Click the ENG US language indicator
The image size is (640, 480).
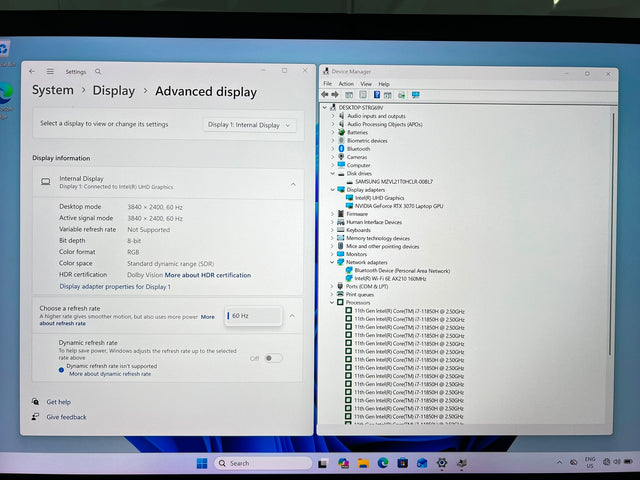pos(590,462)
